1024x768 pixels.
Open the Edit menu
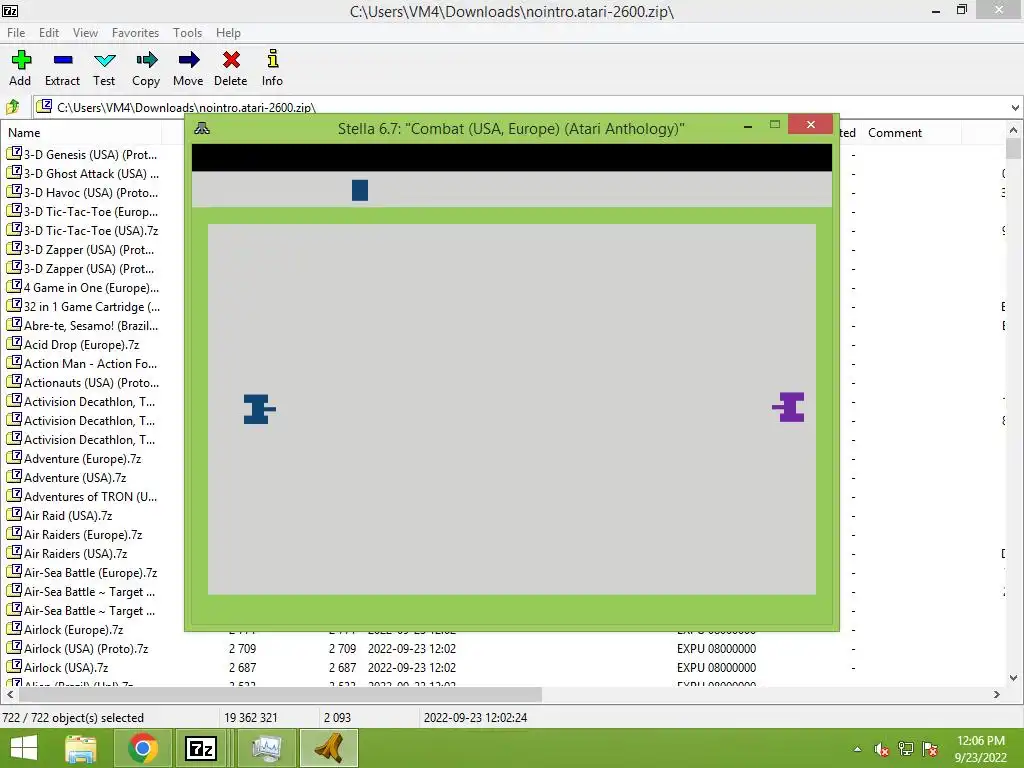[x=49, y=33]
